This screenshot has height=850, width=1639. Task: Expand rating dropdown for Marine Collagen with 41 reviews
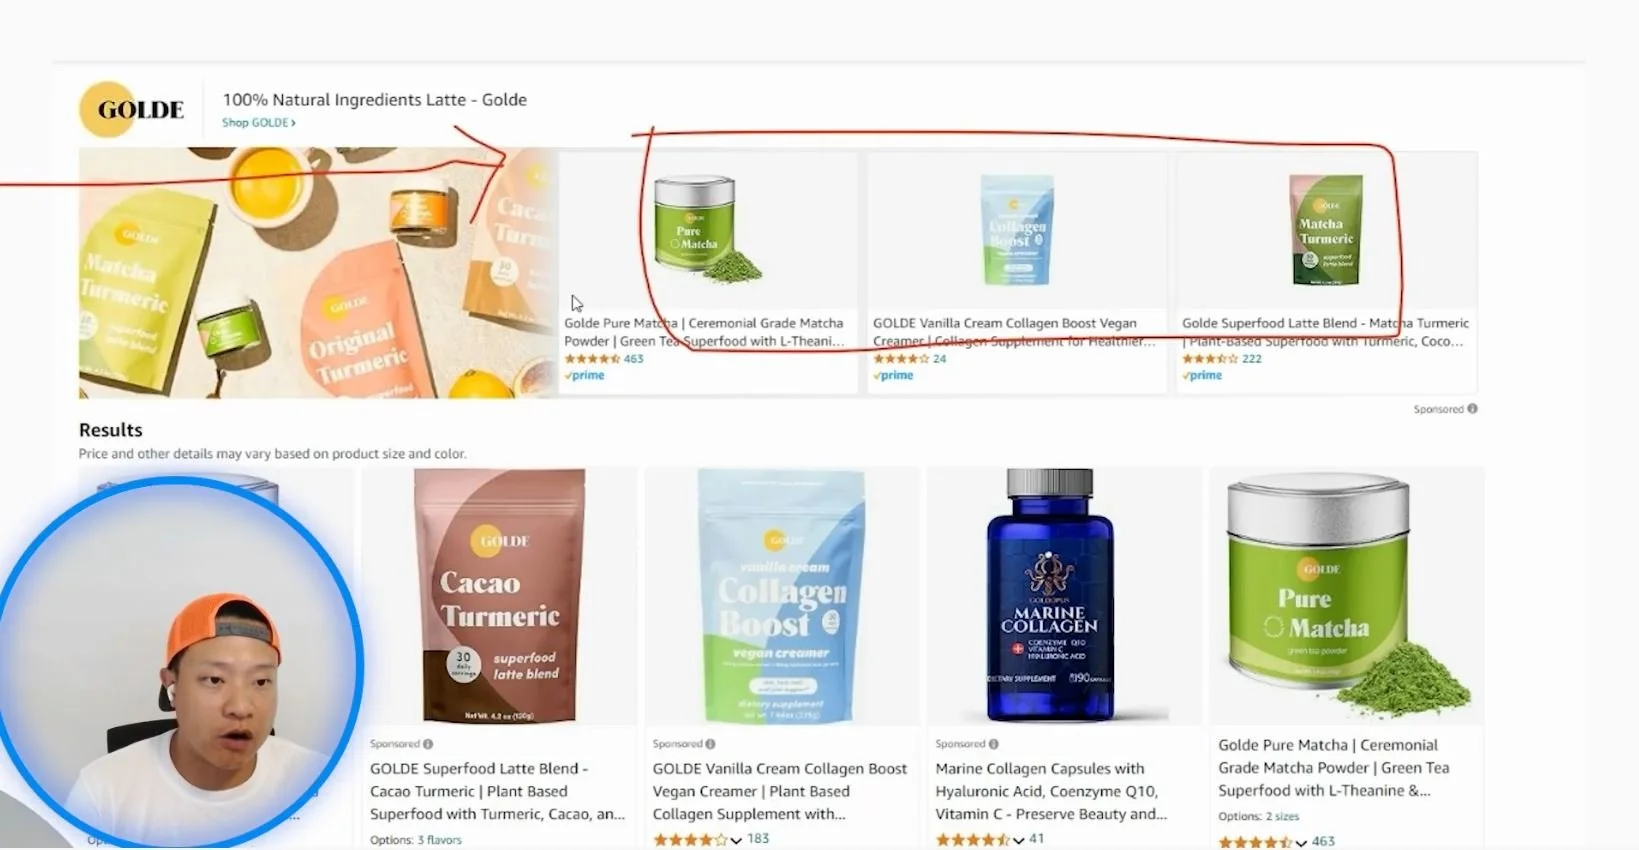[x=1018, y=841]
